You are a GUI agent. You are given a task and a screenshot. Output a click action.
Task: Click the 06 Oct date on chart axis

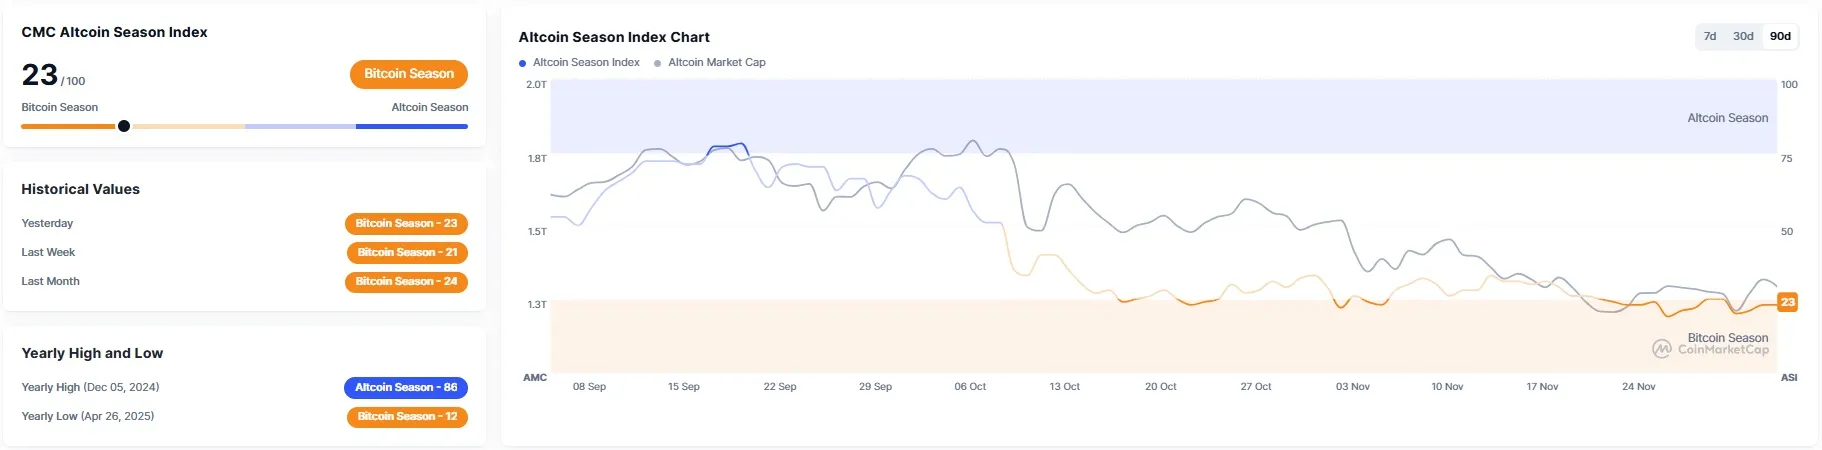pyautogui.click(x=970, y=387)
